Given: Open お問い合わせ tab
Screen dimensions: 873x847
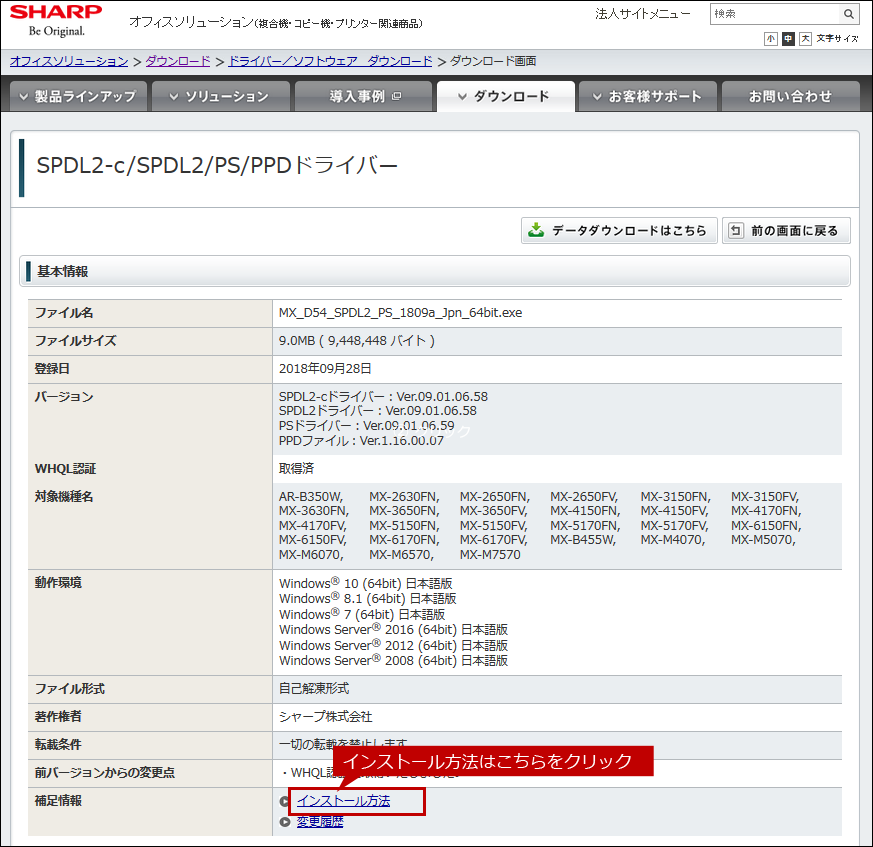Looking at the screenshot, I should coord(791,96).
